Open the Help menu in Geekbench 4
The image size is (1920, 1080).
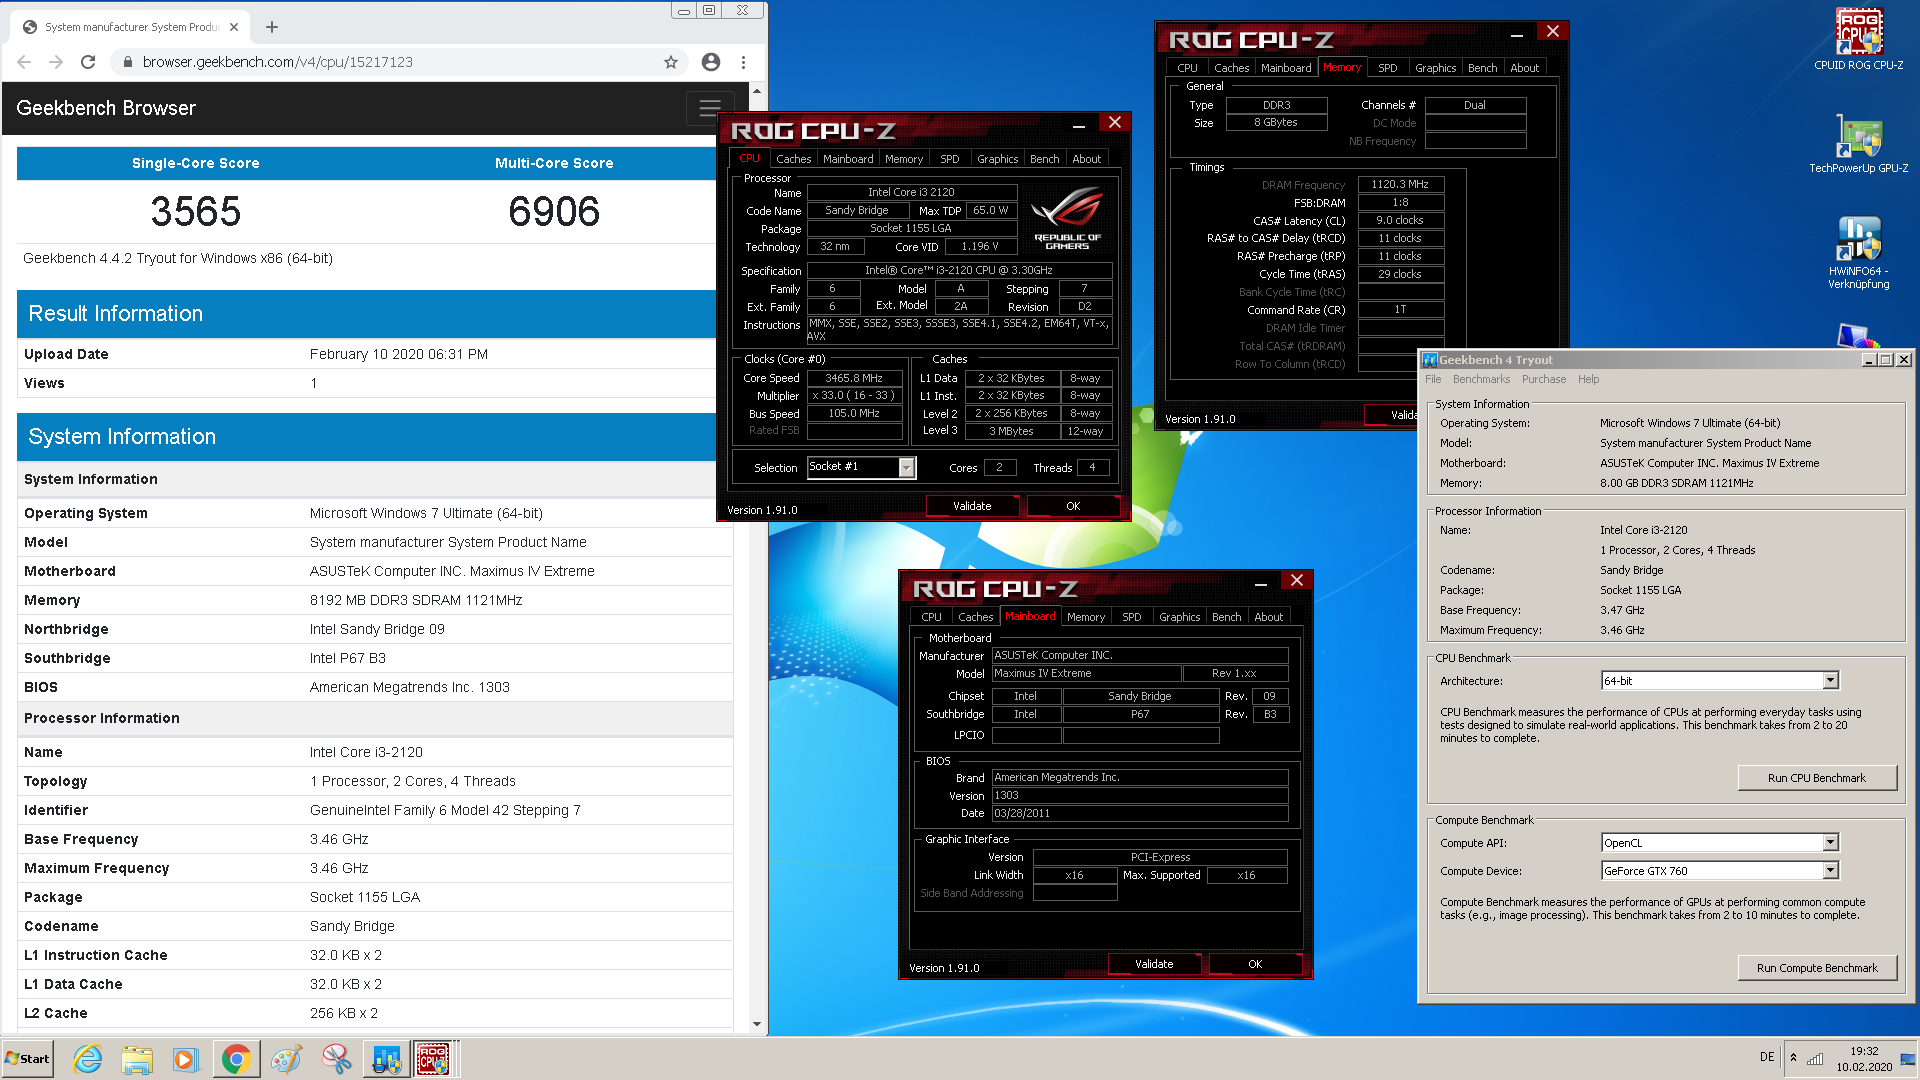point(1588,379)
